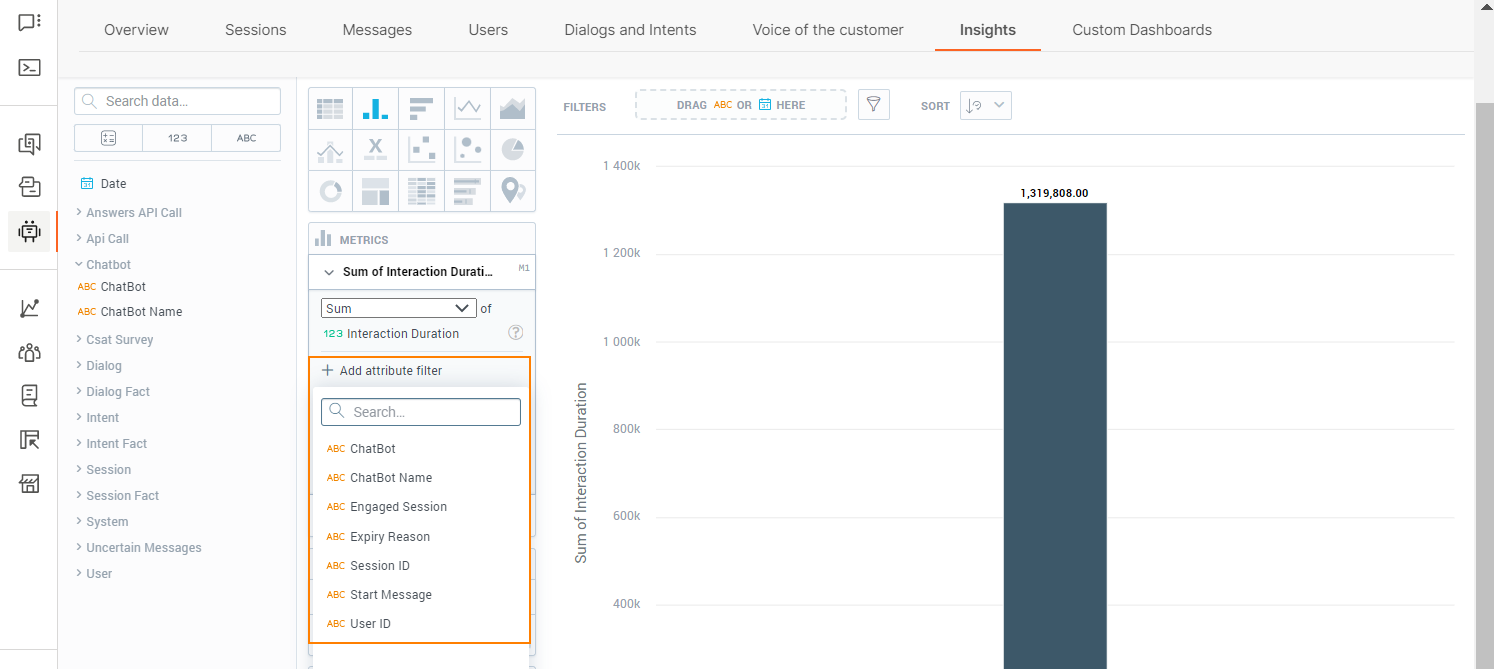Pick the pie chart visualization
Image resolution: width=1494 pixels, height=669 pixels.
pos(512,149)
